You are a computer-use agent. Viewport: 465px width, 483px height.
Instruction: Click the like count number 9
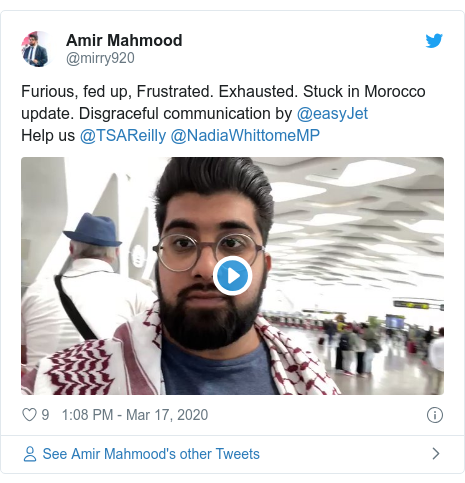(x=45, y=415)
